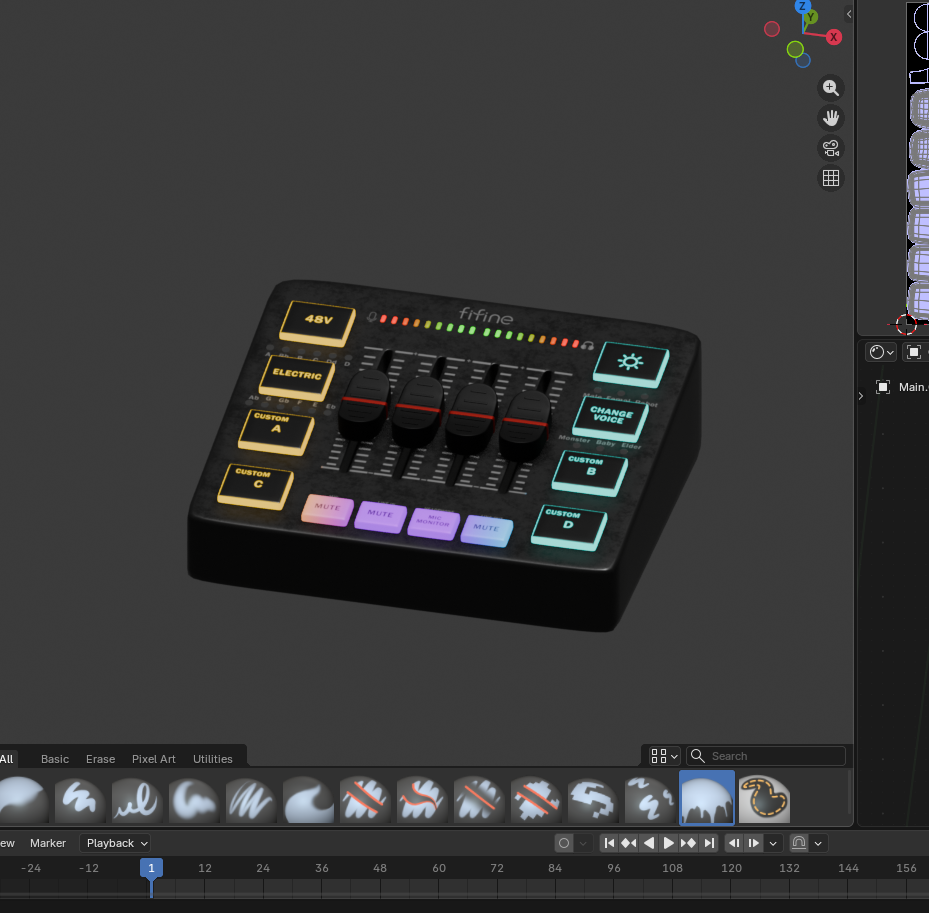Toggle auto keying record circle

pyautogui.click(x=564, y=843)
